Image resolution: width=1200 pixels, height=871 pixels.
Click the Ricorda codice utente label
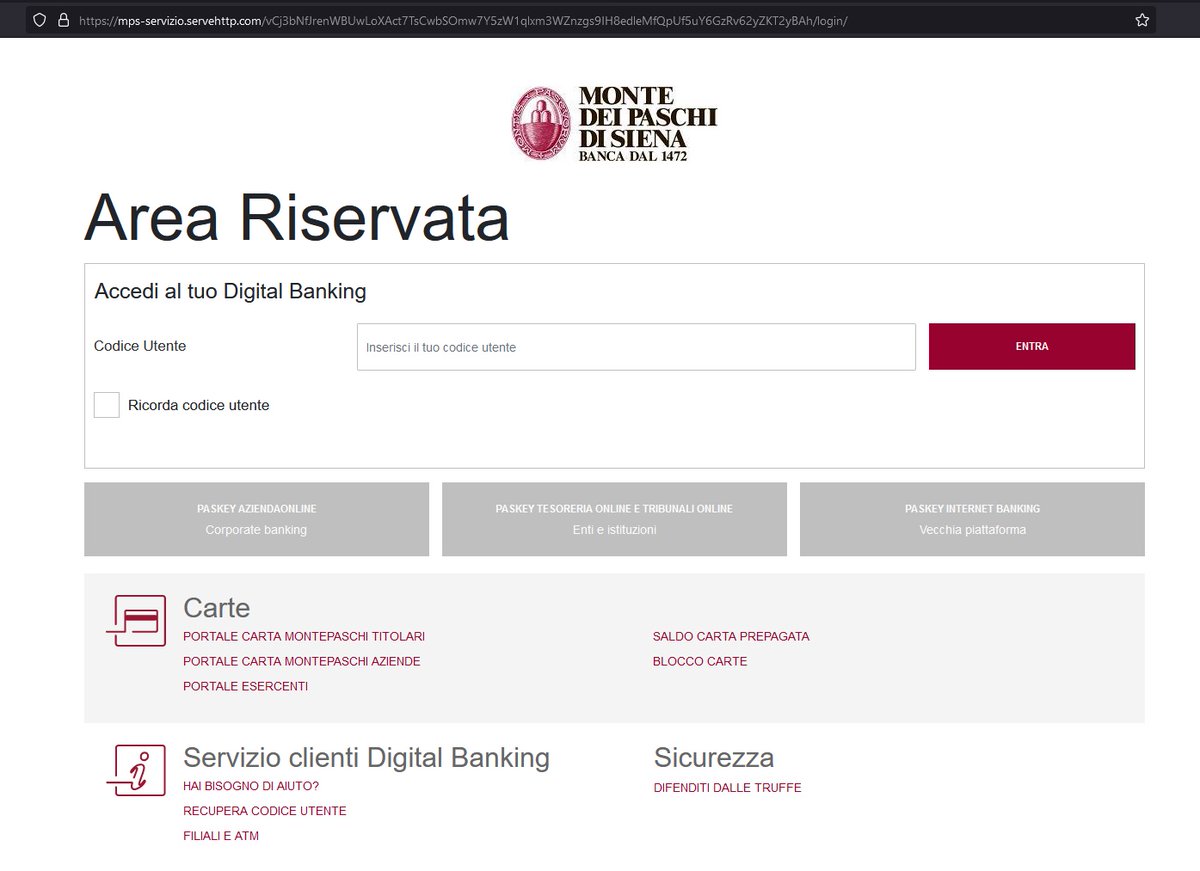(199, 406)
